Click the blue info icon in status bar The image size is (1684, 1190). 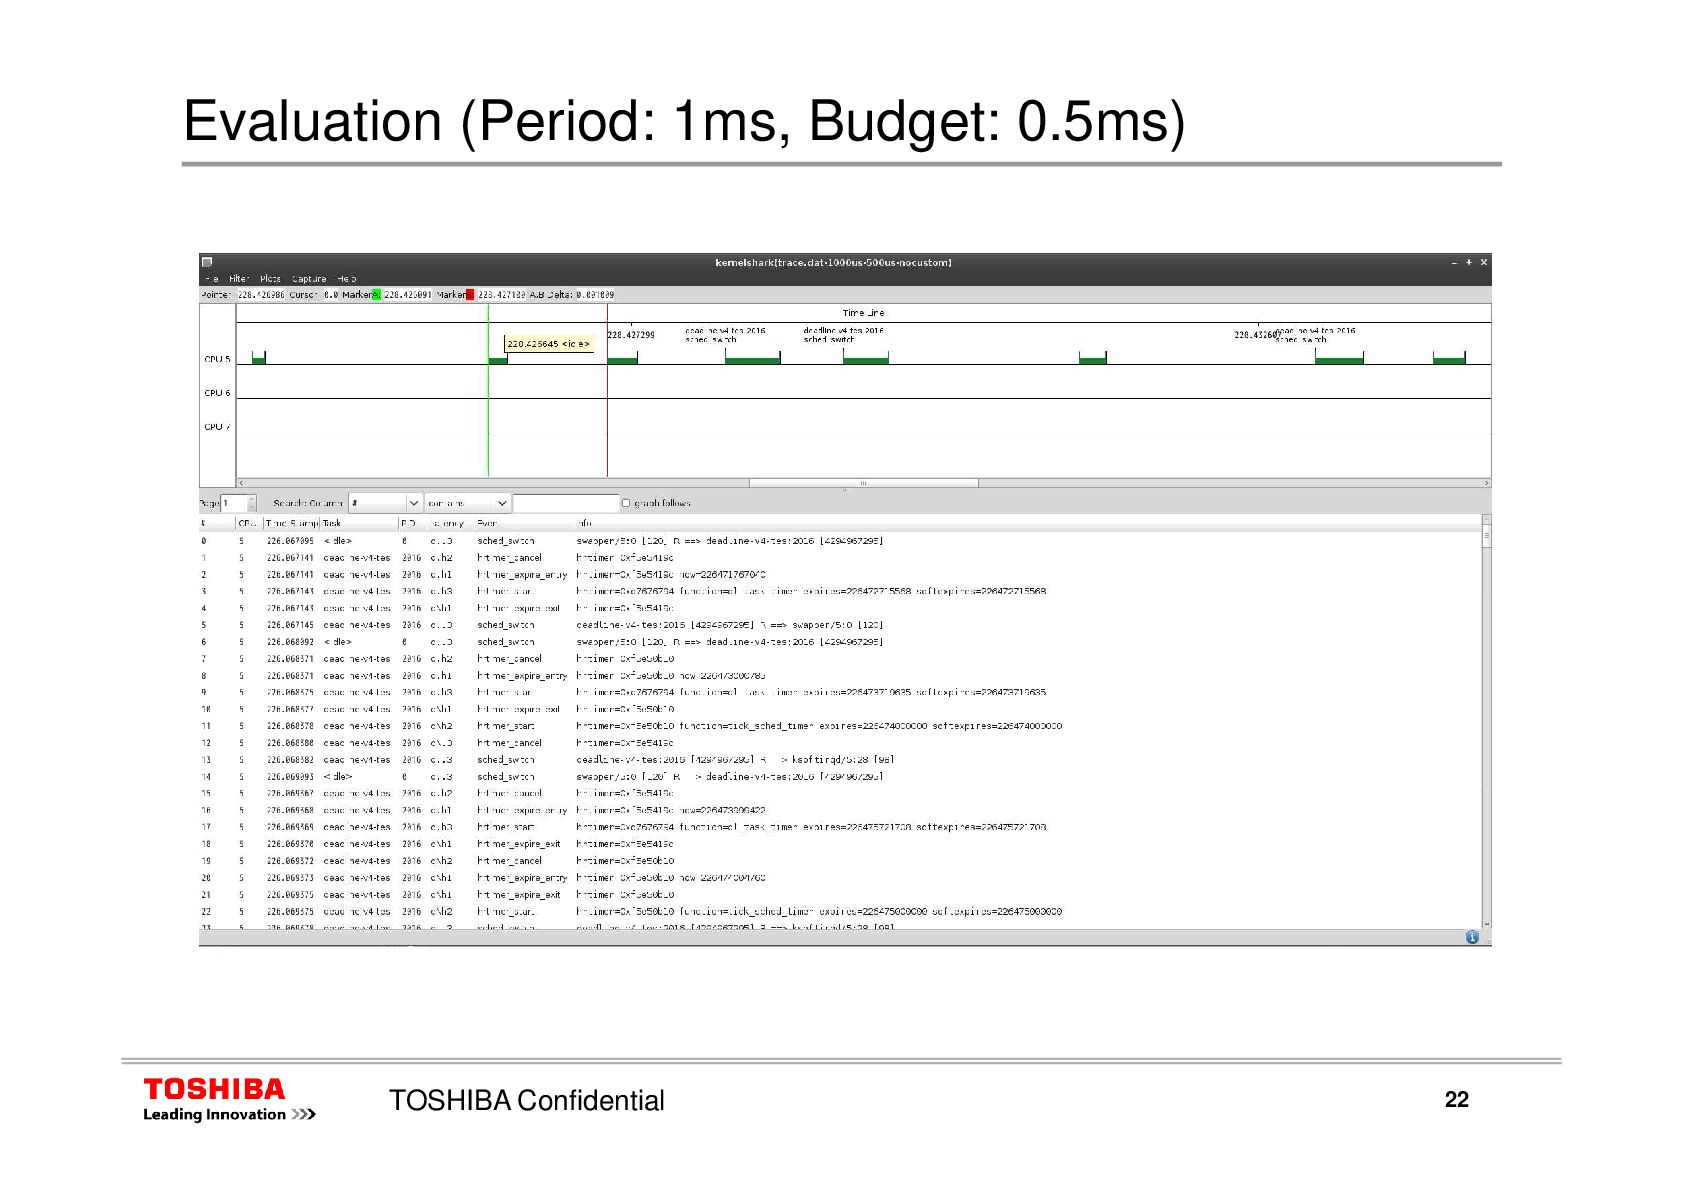pos(1472,937)
